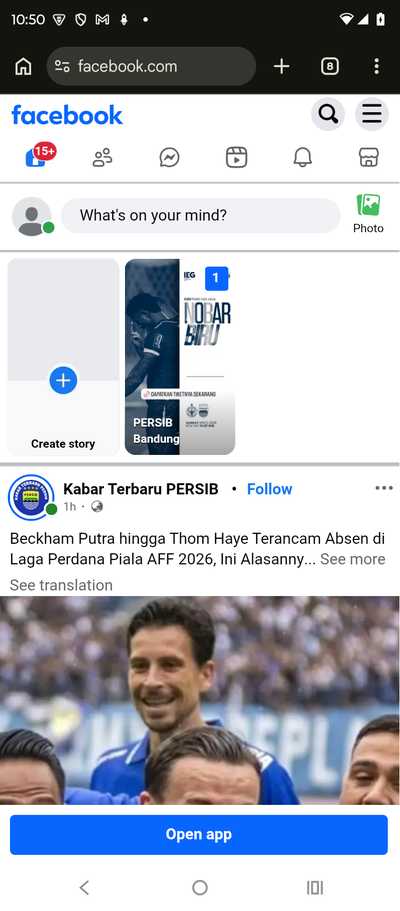Show translation of the post

tap(61, 585)
